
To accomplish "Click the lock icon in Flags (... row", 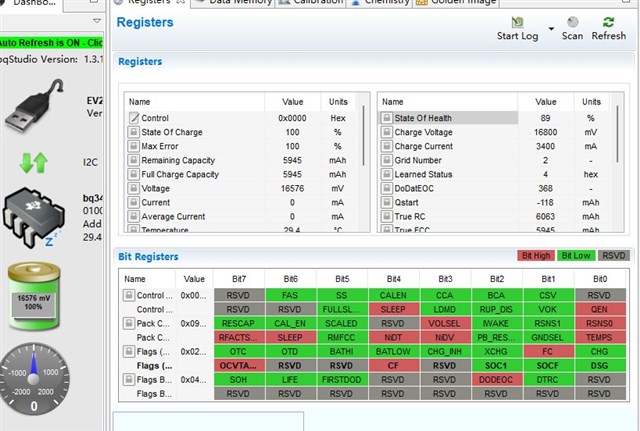I will tap(129, 351).
